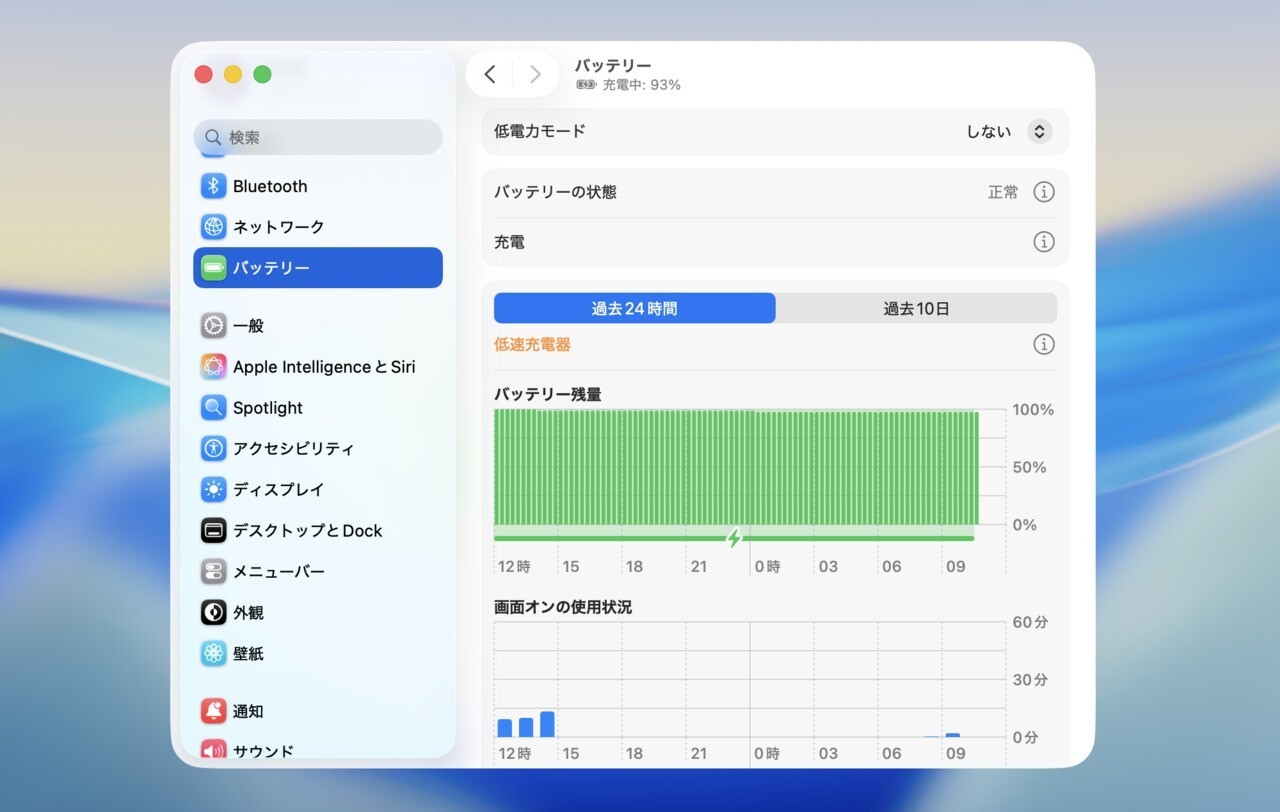Click the バッテリー残量 heading
1280x812 pixels.
click(548, 395)
